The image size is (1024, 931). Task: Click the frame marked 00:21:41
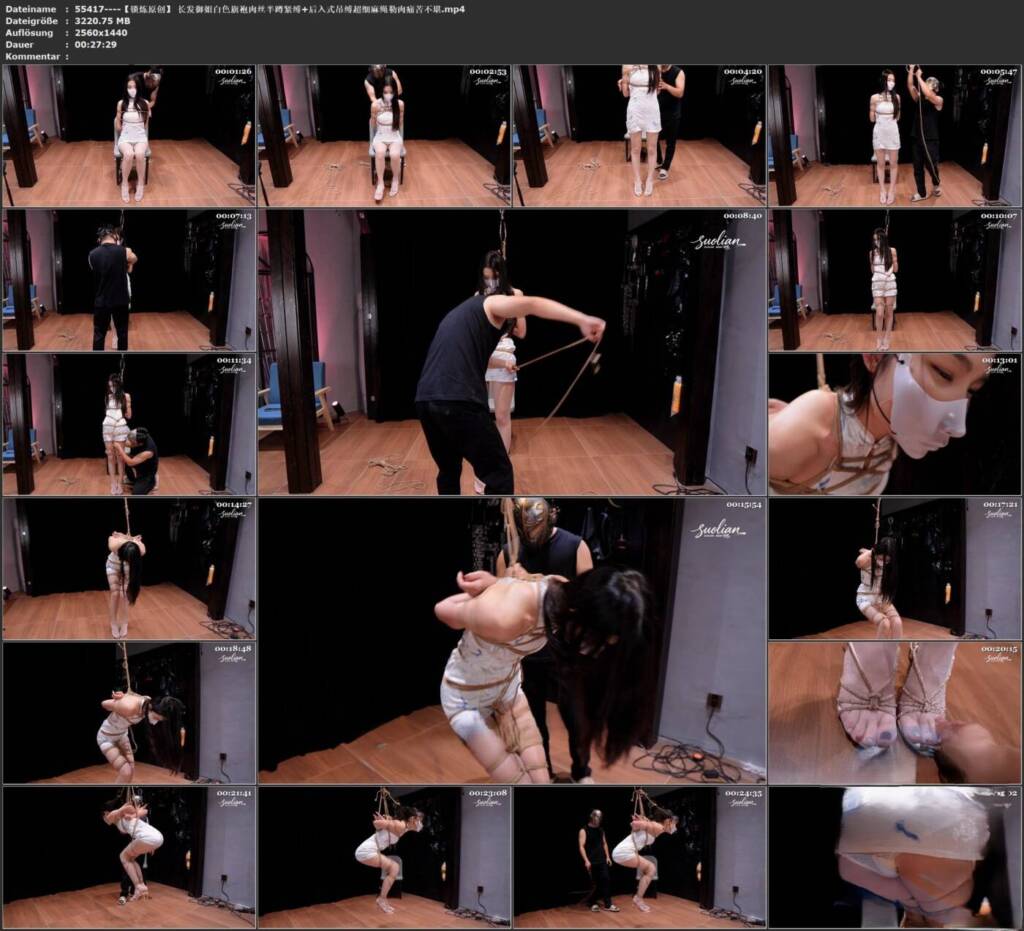tap(129, 857)
